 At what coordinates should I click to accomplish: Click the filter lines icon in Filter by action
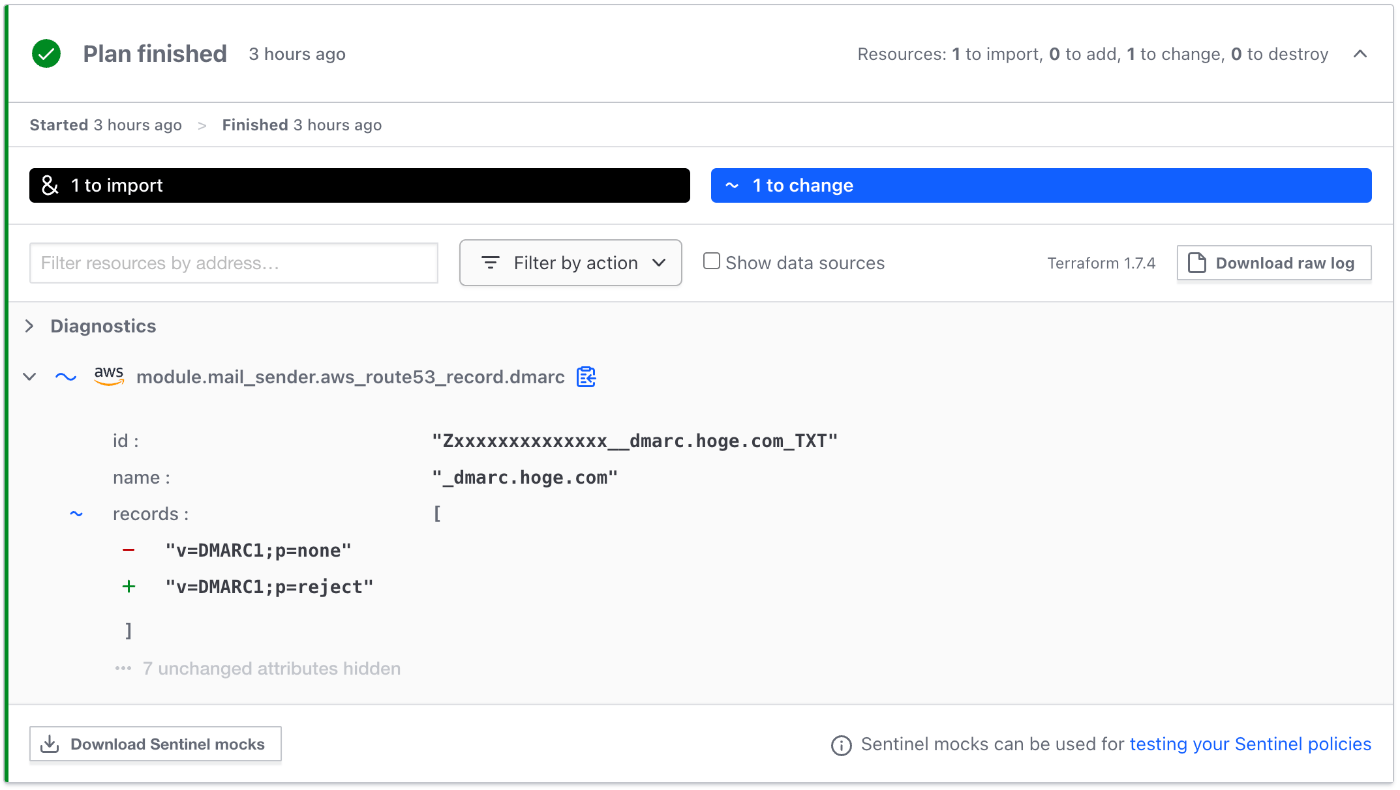(490, 263)
